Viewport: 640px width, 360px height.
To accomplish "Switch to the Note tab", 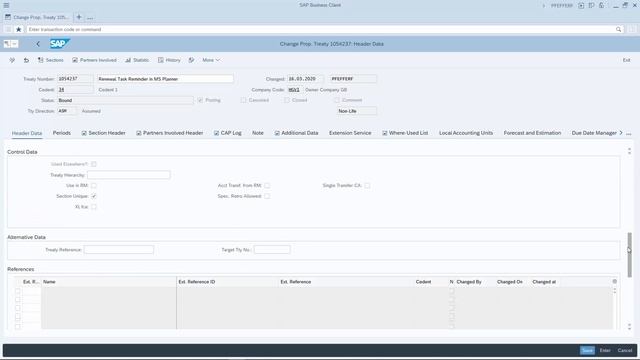I will [258, 133].
